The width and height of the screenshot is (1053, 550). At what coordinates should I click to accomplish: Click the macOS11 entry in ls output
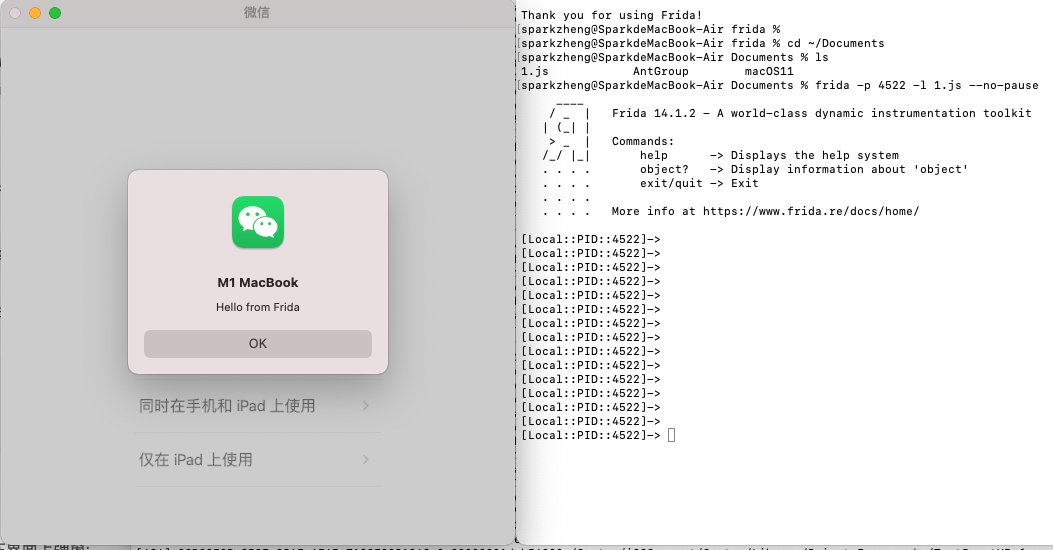tap(769, 71)
